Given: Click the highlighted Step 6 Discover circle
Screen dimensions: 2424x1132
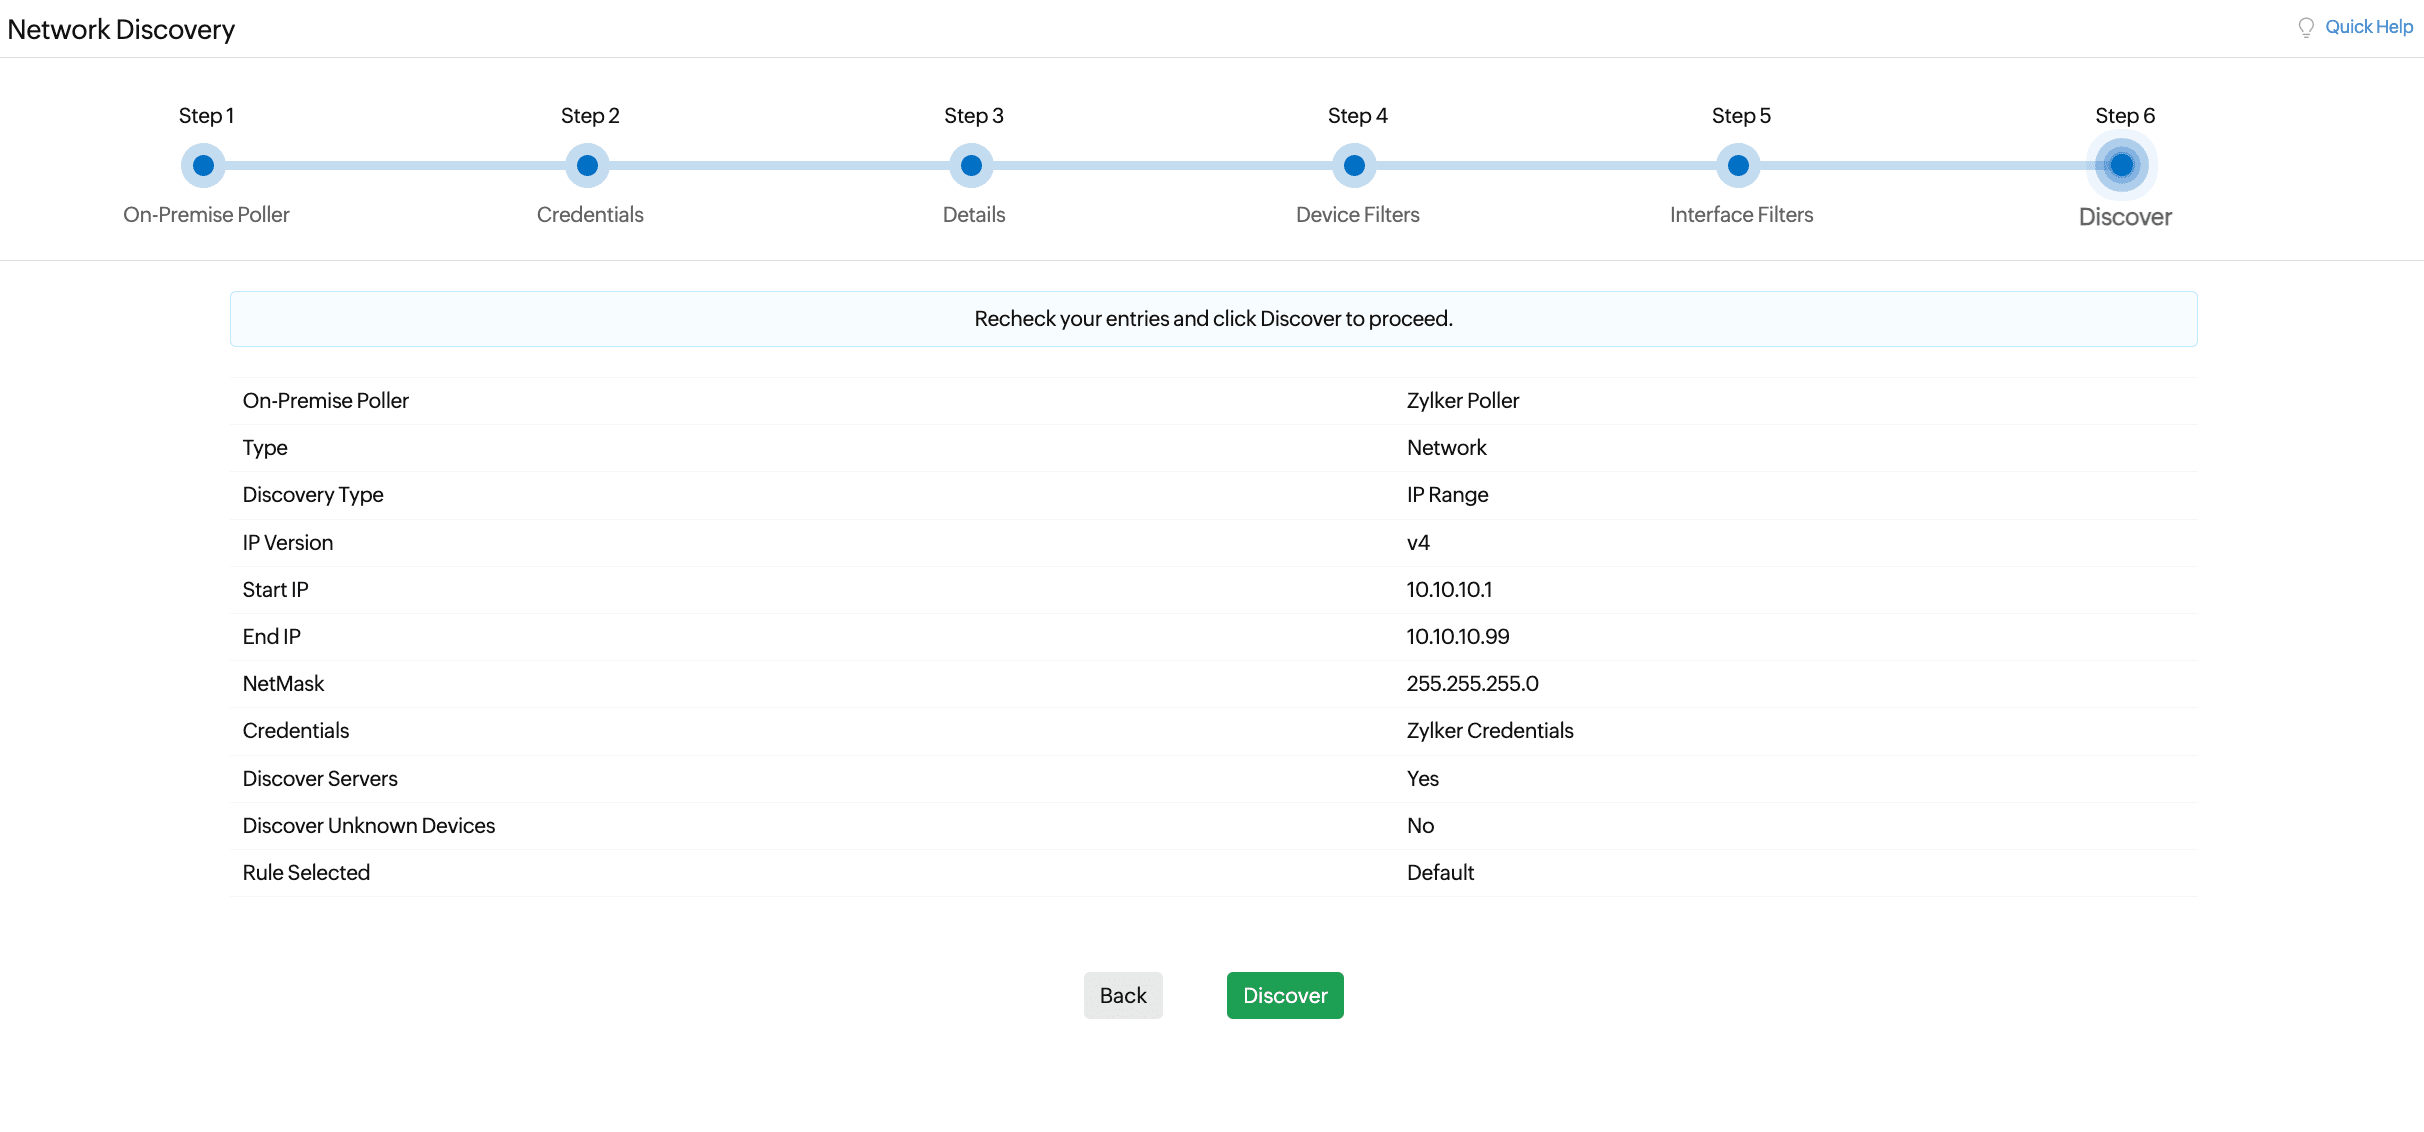Looking at the screenshot, I should 2121,165.
